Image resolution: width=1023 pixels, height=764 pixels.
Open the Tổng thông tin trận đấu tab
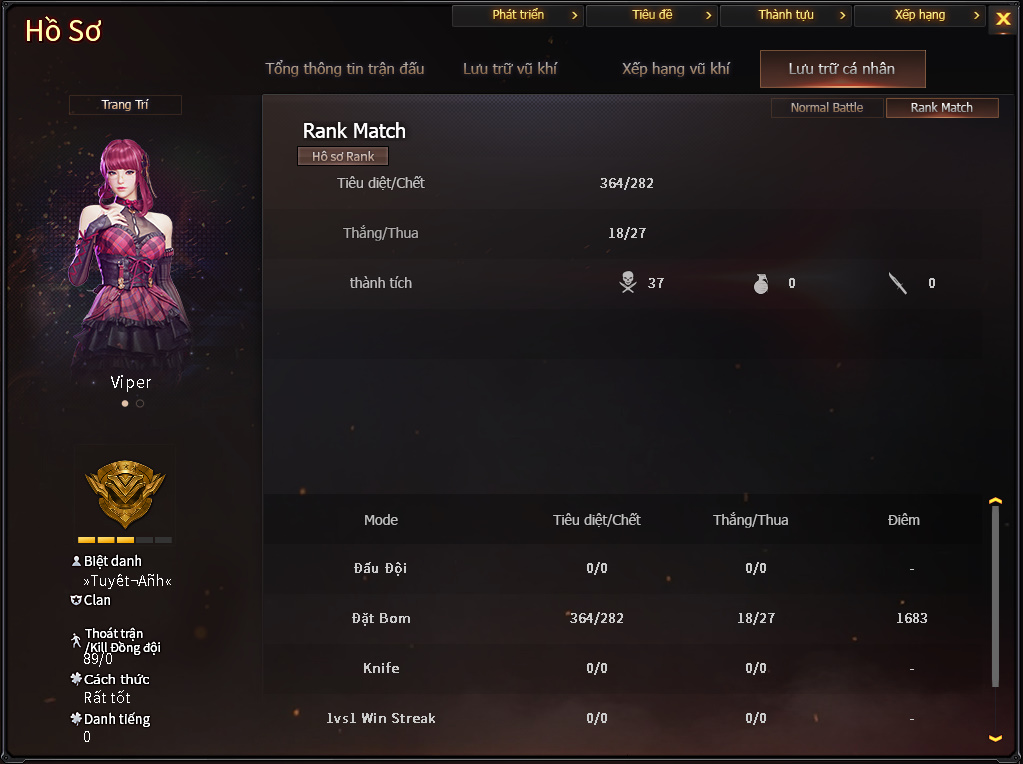(344, 69)
